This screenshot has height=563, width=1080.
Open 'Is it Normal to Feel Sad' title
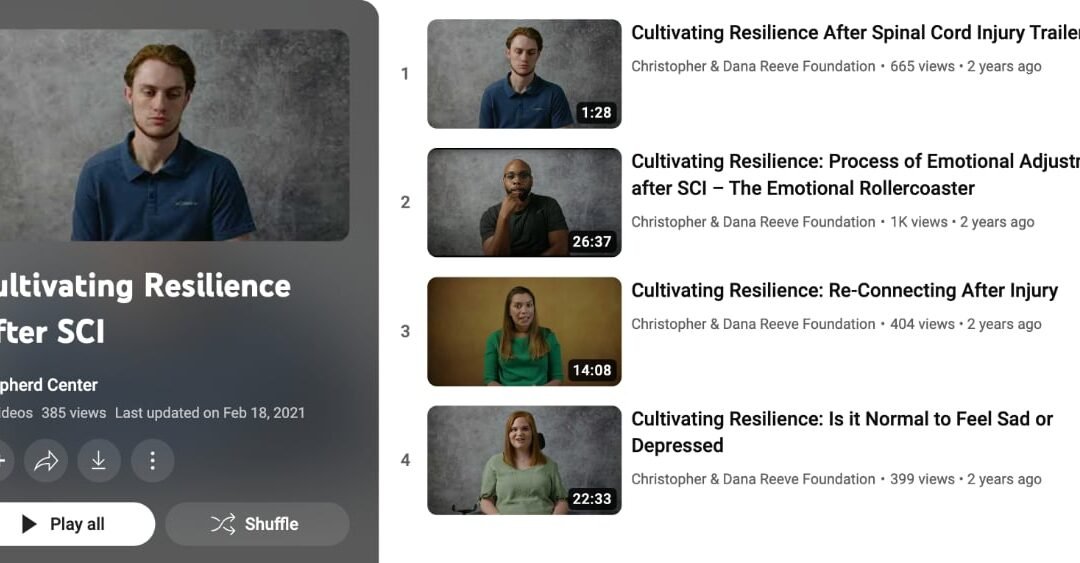click(842, 432)
